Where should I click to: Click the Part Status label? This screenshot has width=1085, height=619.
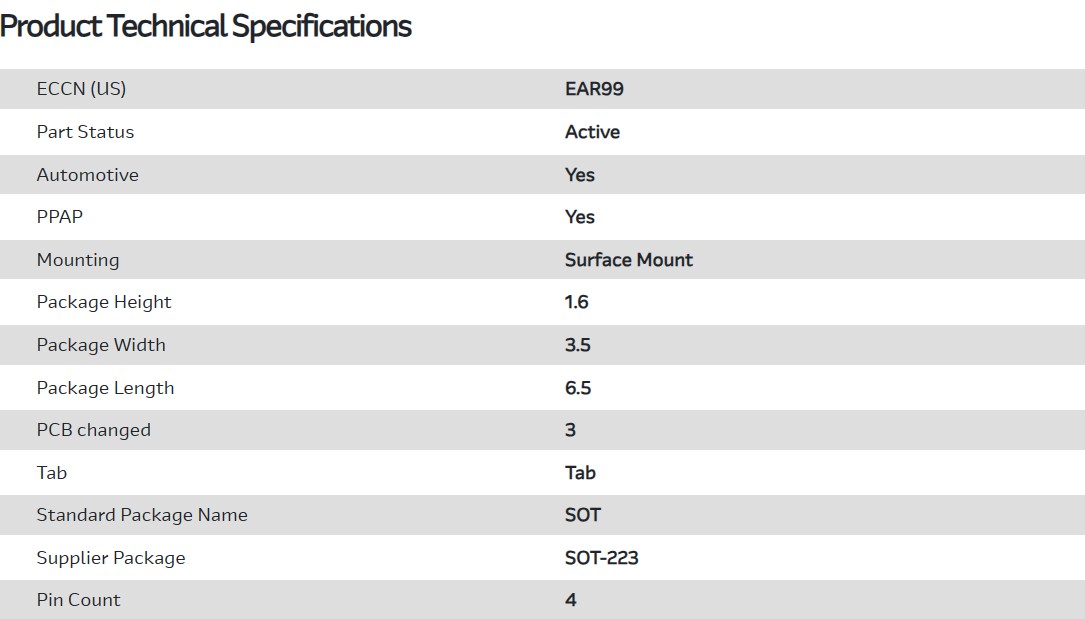pos(85,132)
